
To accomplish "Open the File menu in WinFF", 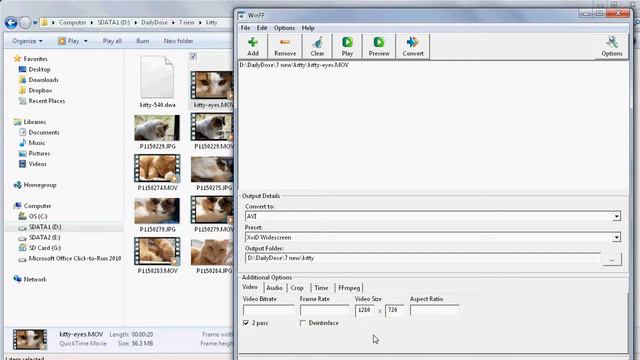I will [245, 28].
